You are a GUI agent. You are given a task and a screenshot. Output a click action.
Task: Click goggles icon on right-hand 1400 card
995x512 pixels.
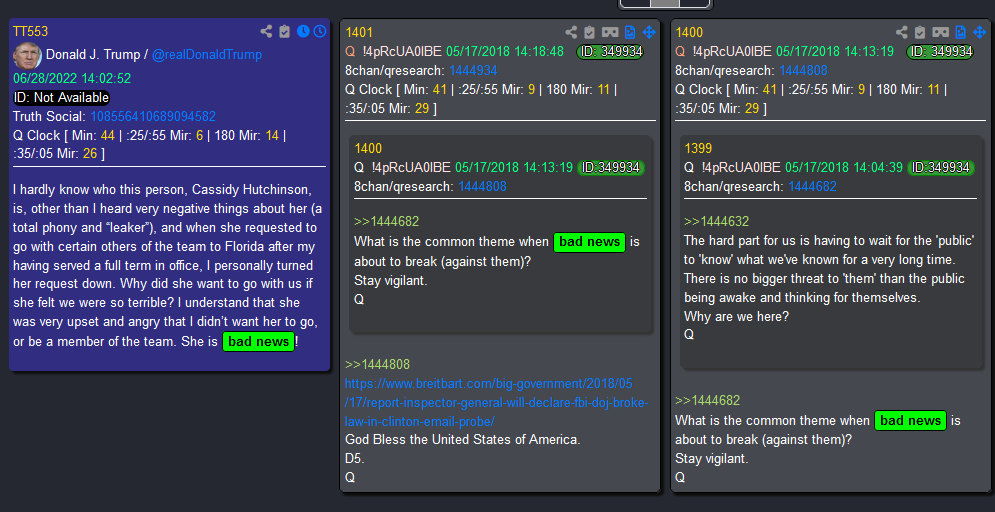[941, 32]
